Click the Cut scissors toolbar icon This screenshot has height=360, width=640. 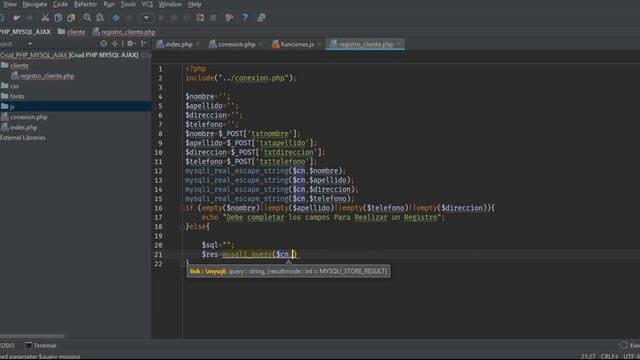(45, 18)
